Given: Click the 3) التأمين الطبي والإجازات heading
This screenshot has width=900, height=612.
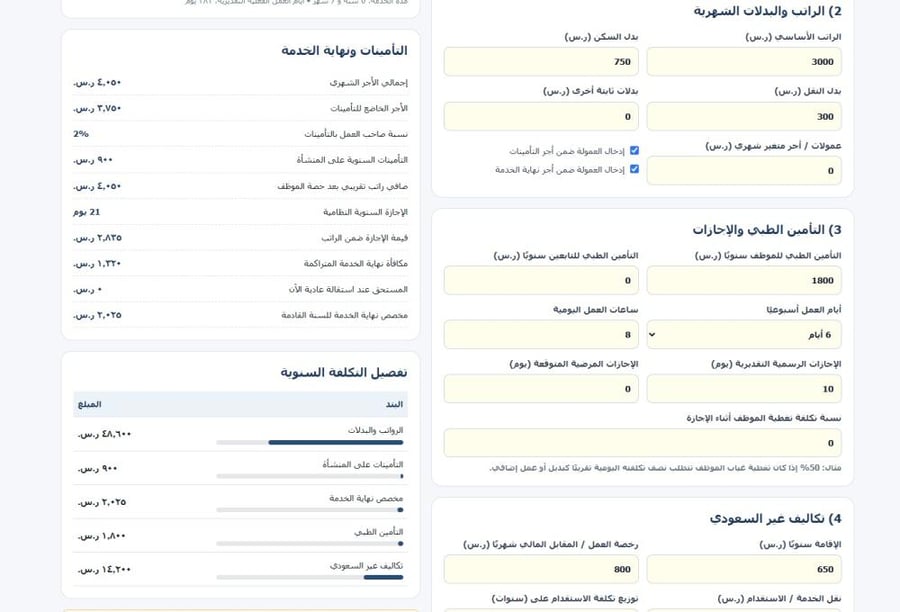Looking at the screenshot, I should click(767, 230).
